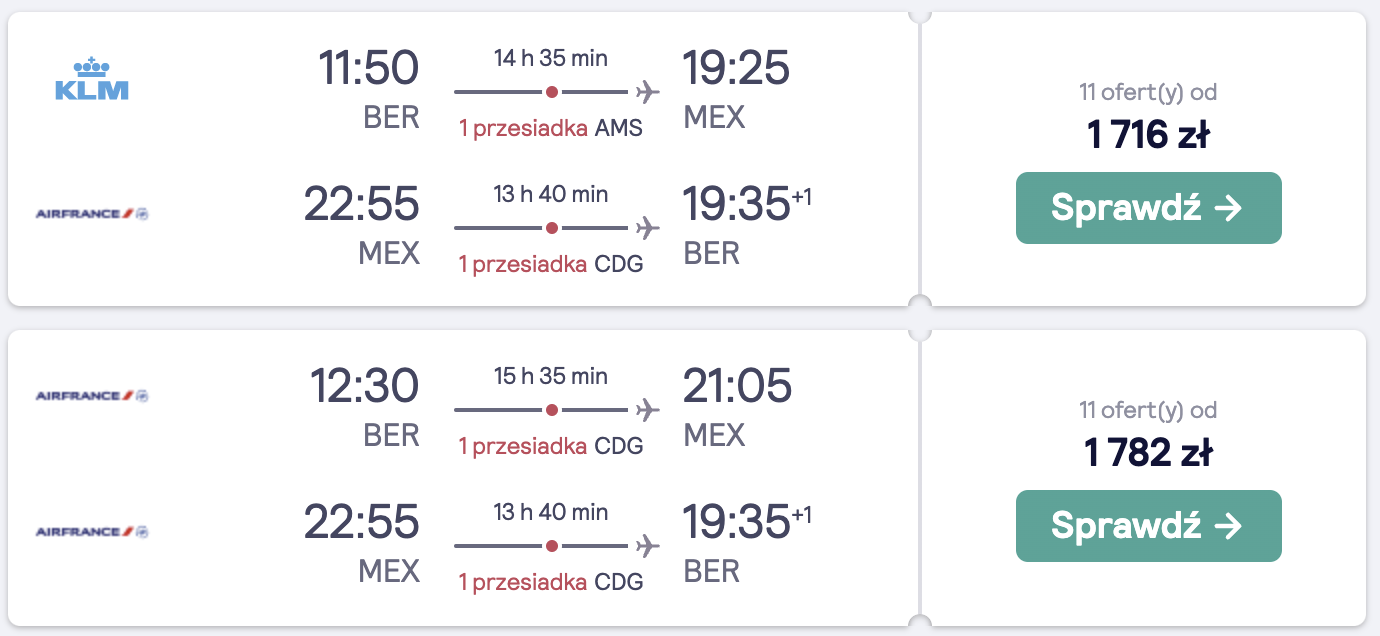Image resolution: width=1380 pixels, height=636 pixels.
Task: Click the 14 h 35 min duration label
Action: point(550,58)
